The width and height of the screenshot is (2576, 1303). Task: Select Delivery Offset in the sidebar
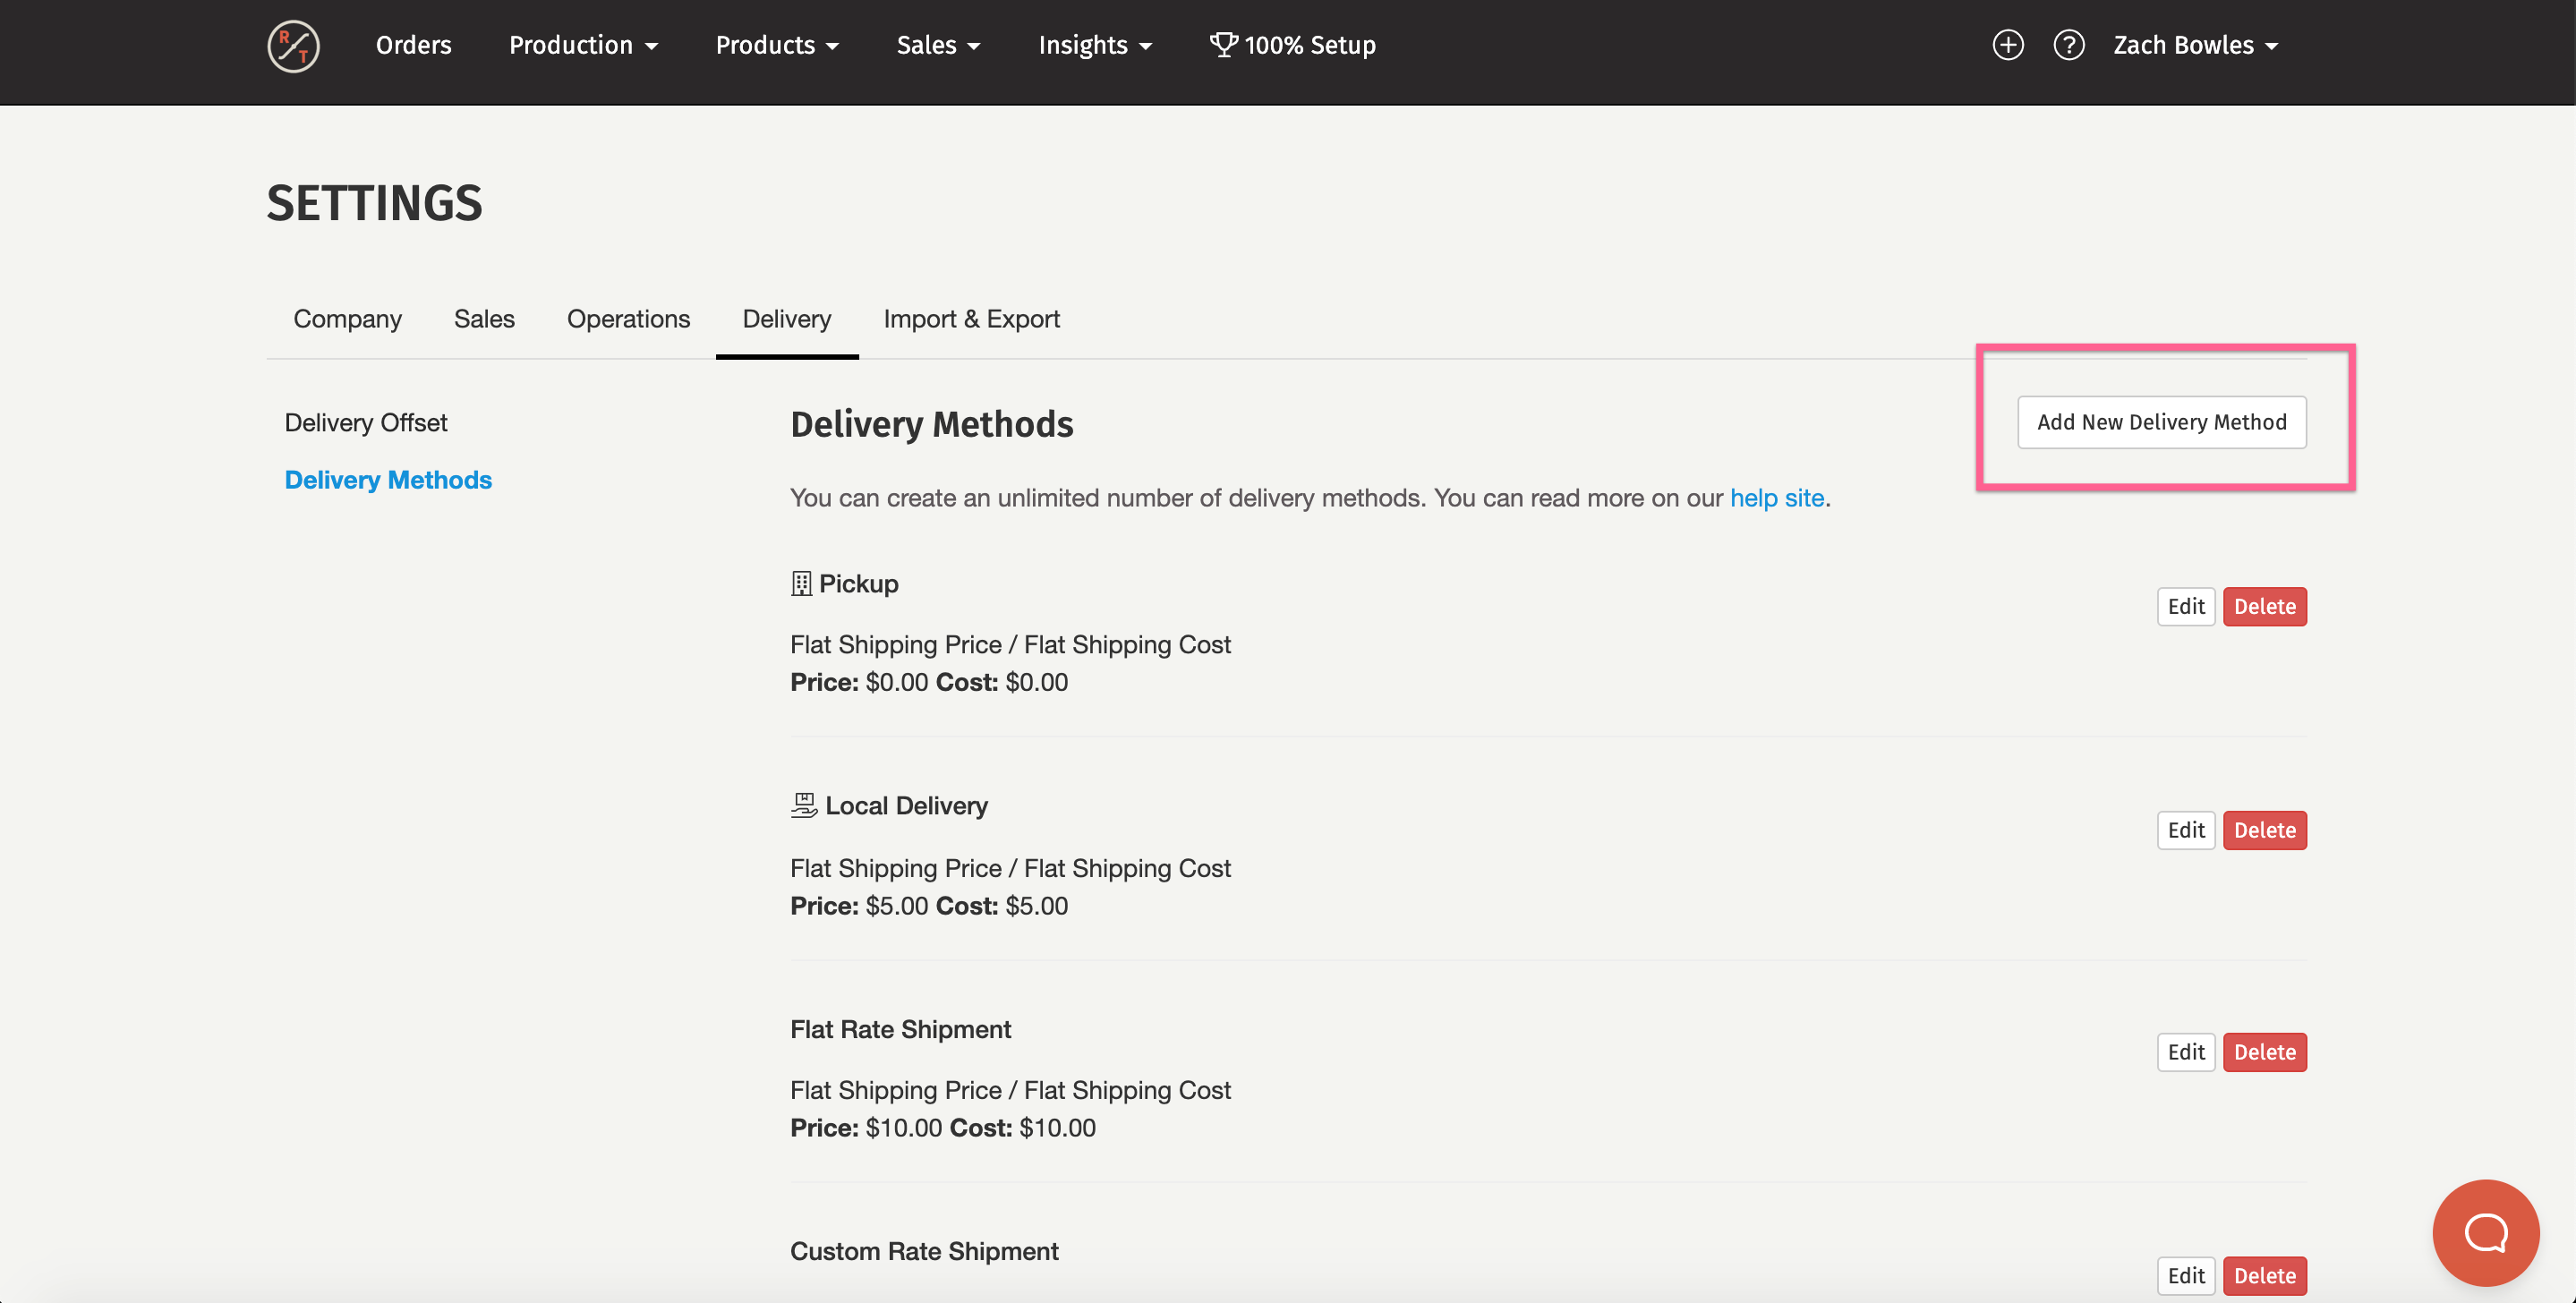pyautogui.click(x=366, y=422)
